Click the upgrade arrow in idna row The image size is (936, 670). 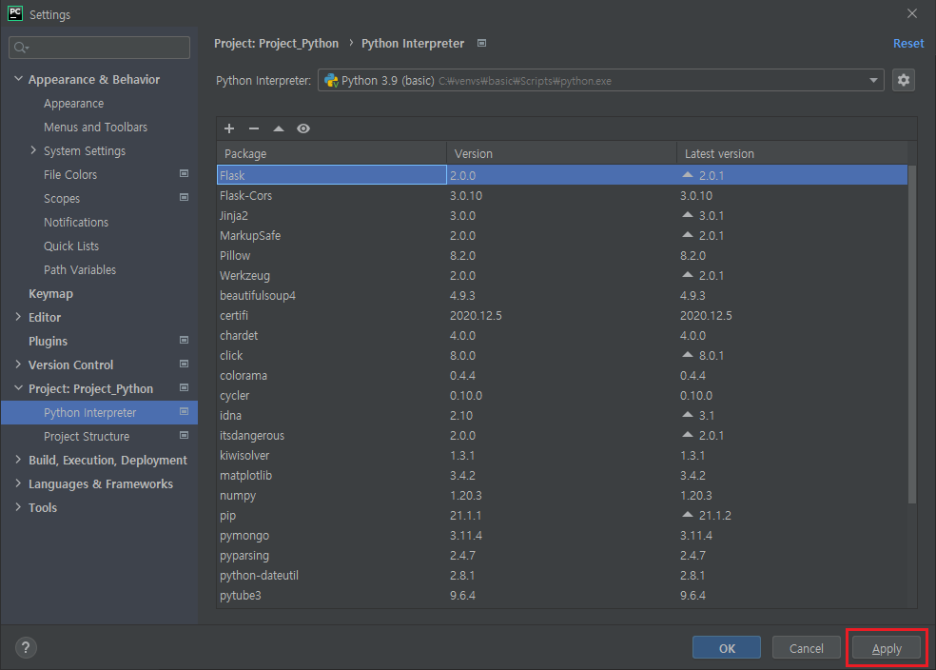pos(688,415)
